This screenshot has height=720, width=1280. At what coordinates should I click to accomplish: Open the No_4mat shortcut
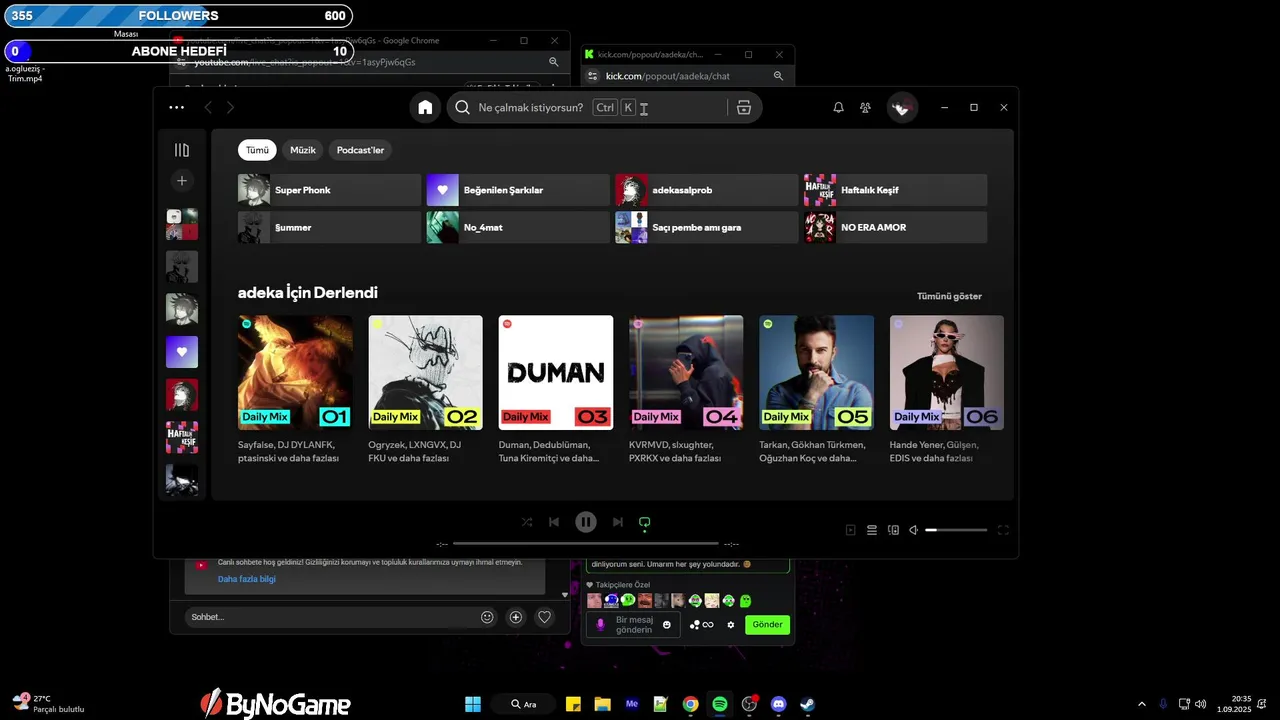point(518,227)
